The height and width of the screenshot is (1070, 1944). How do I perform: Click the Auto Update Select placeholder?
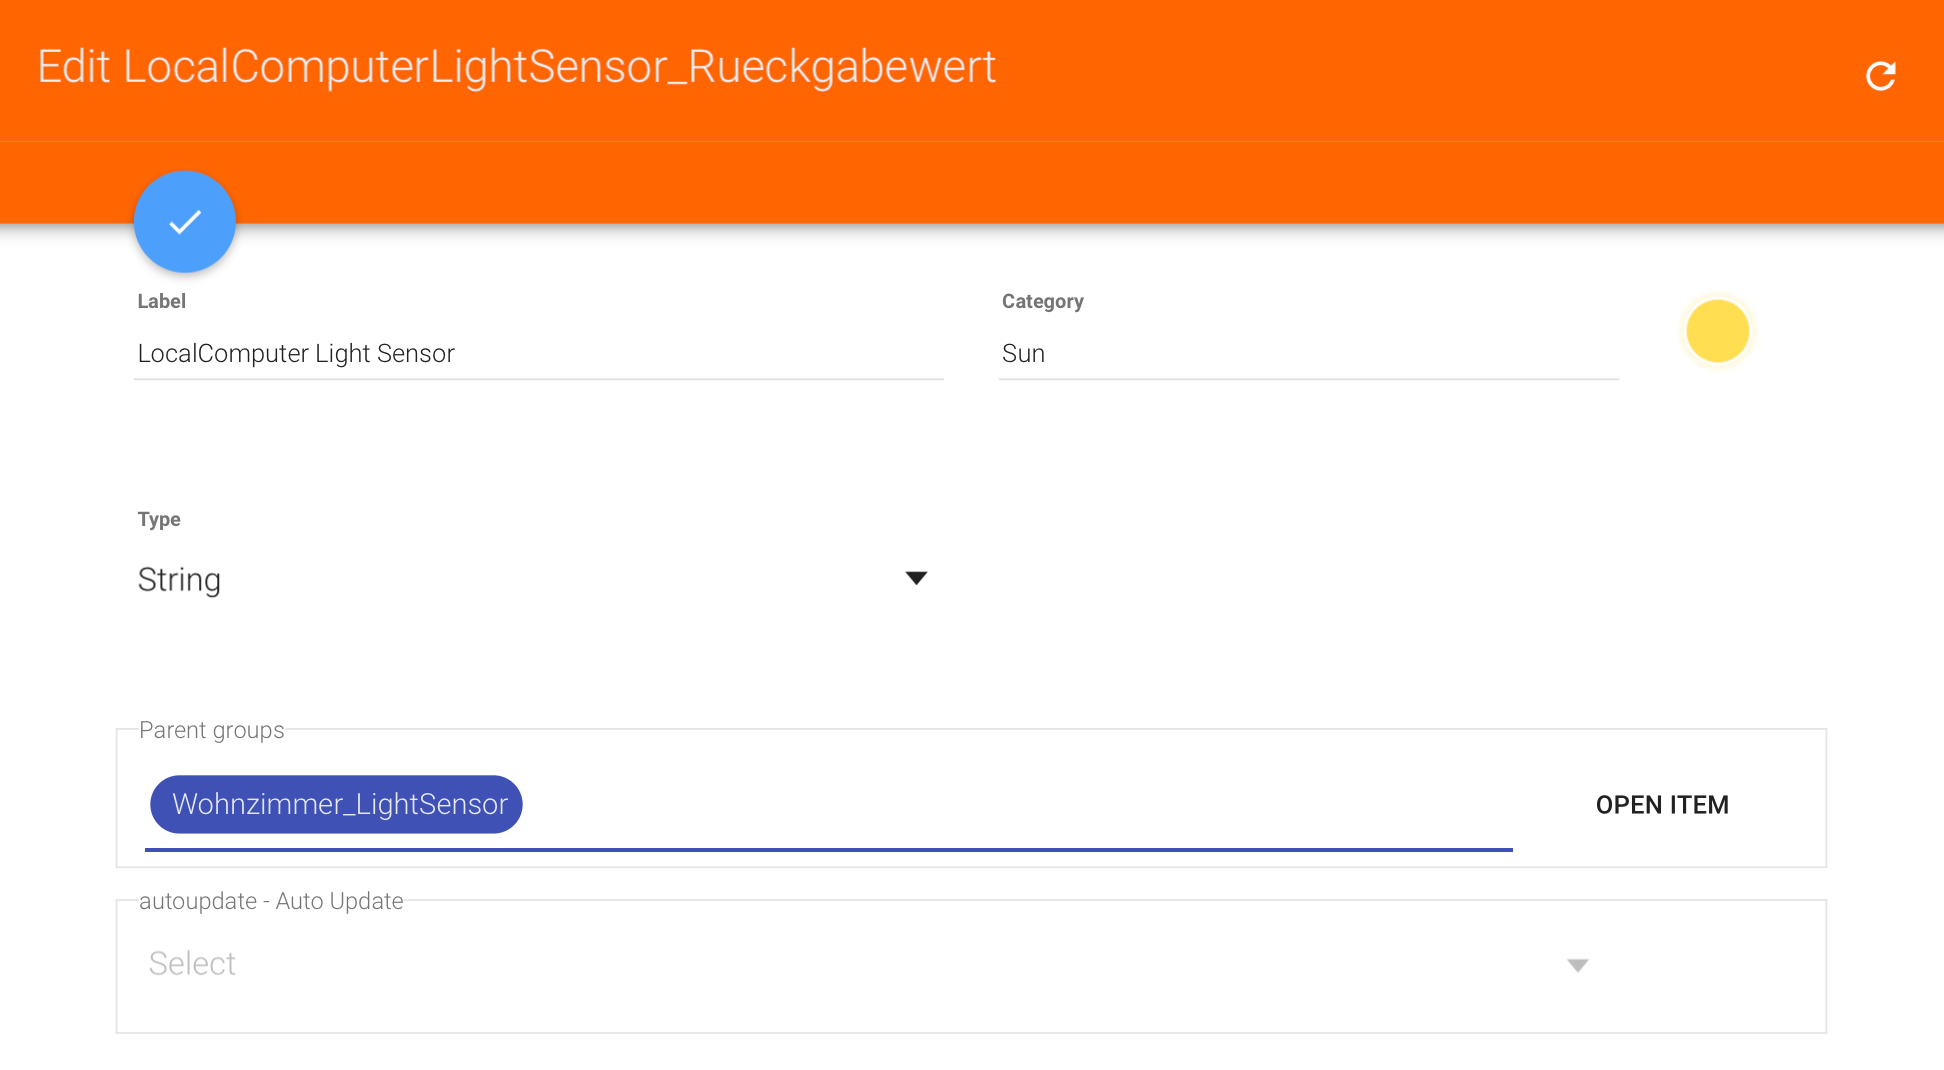coord(193,963)
